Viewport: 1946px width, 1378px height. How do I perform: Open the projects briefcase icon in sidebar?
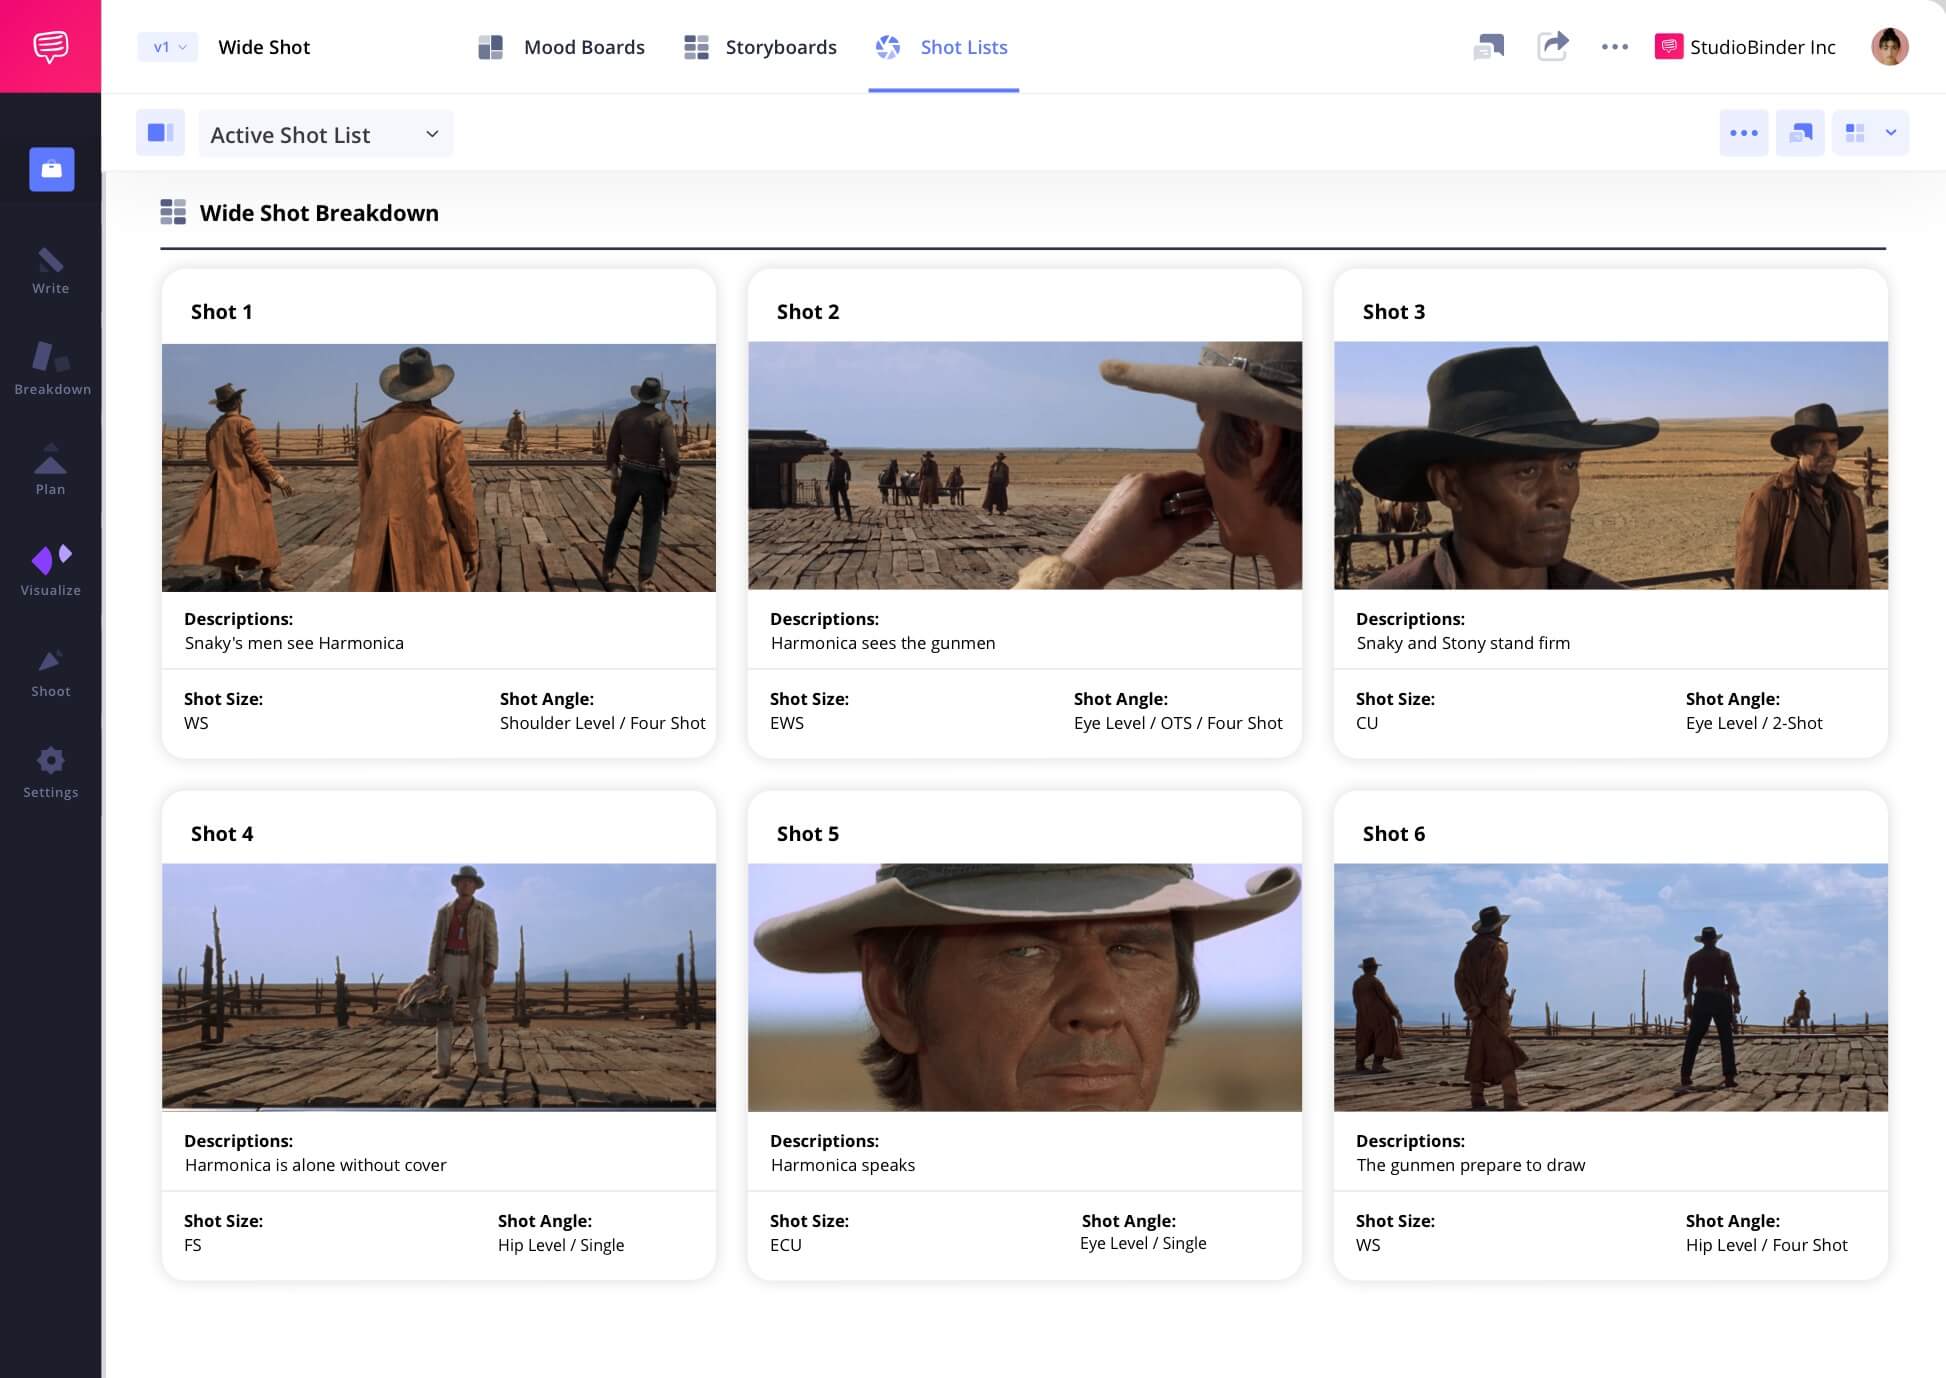[52, 169]
